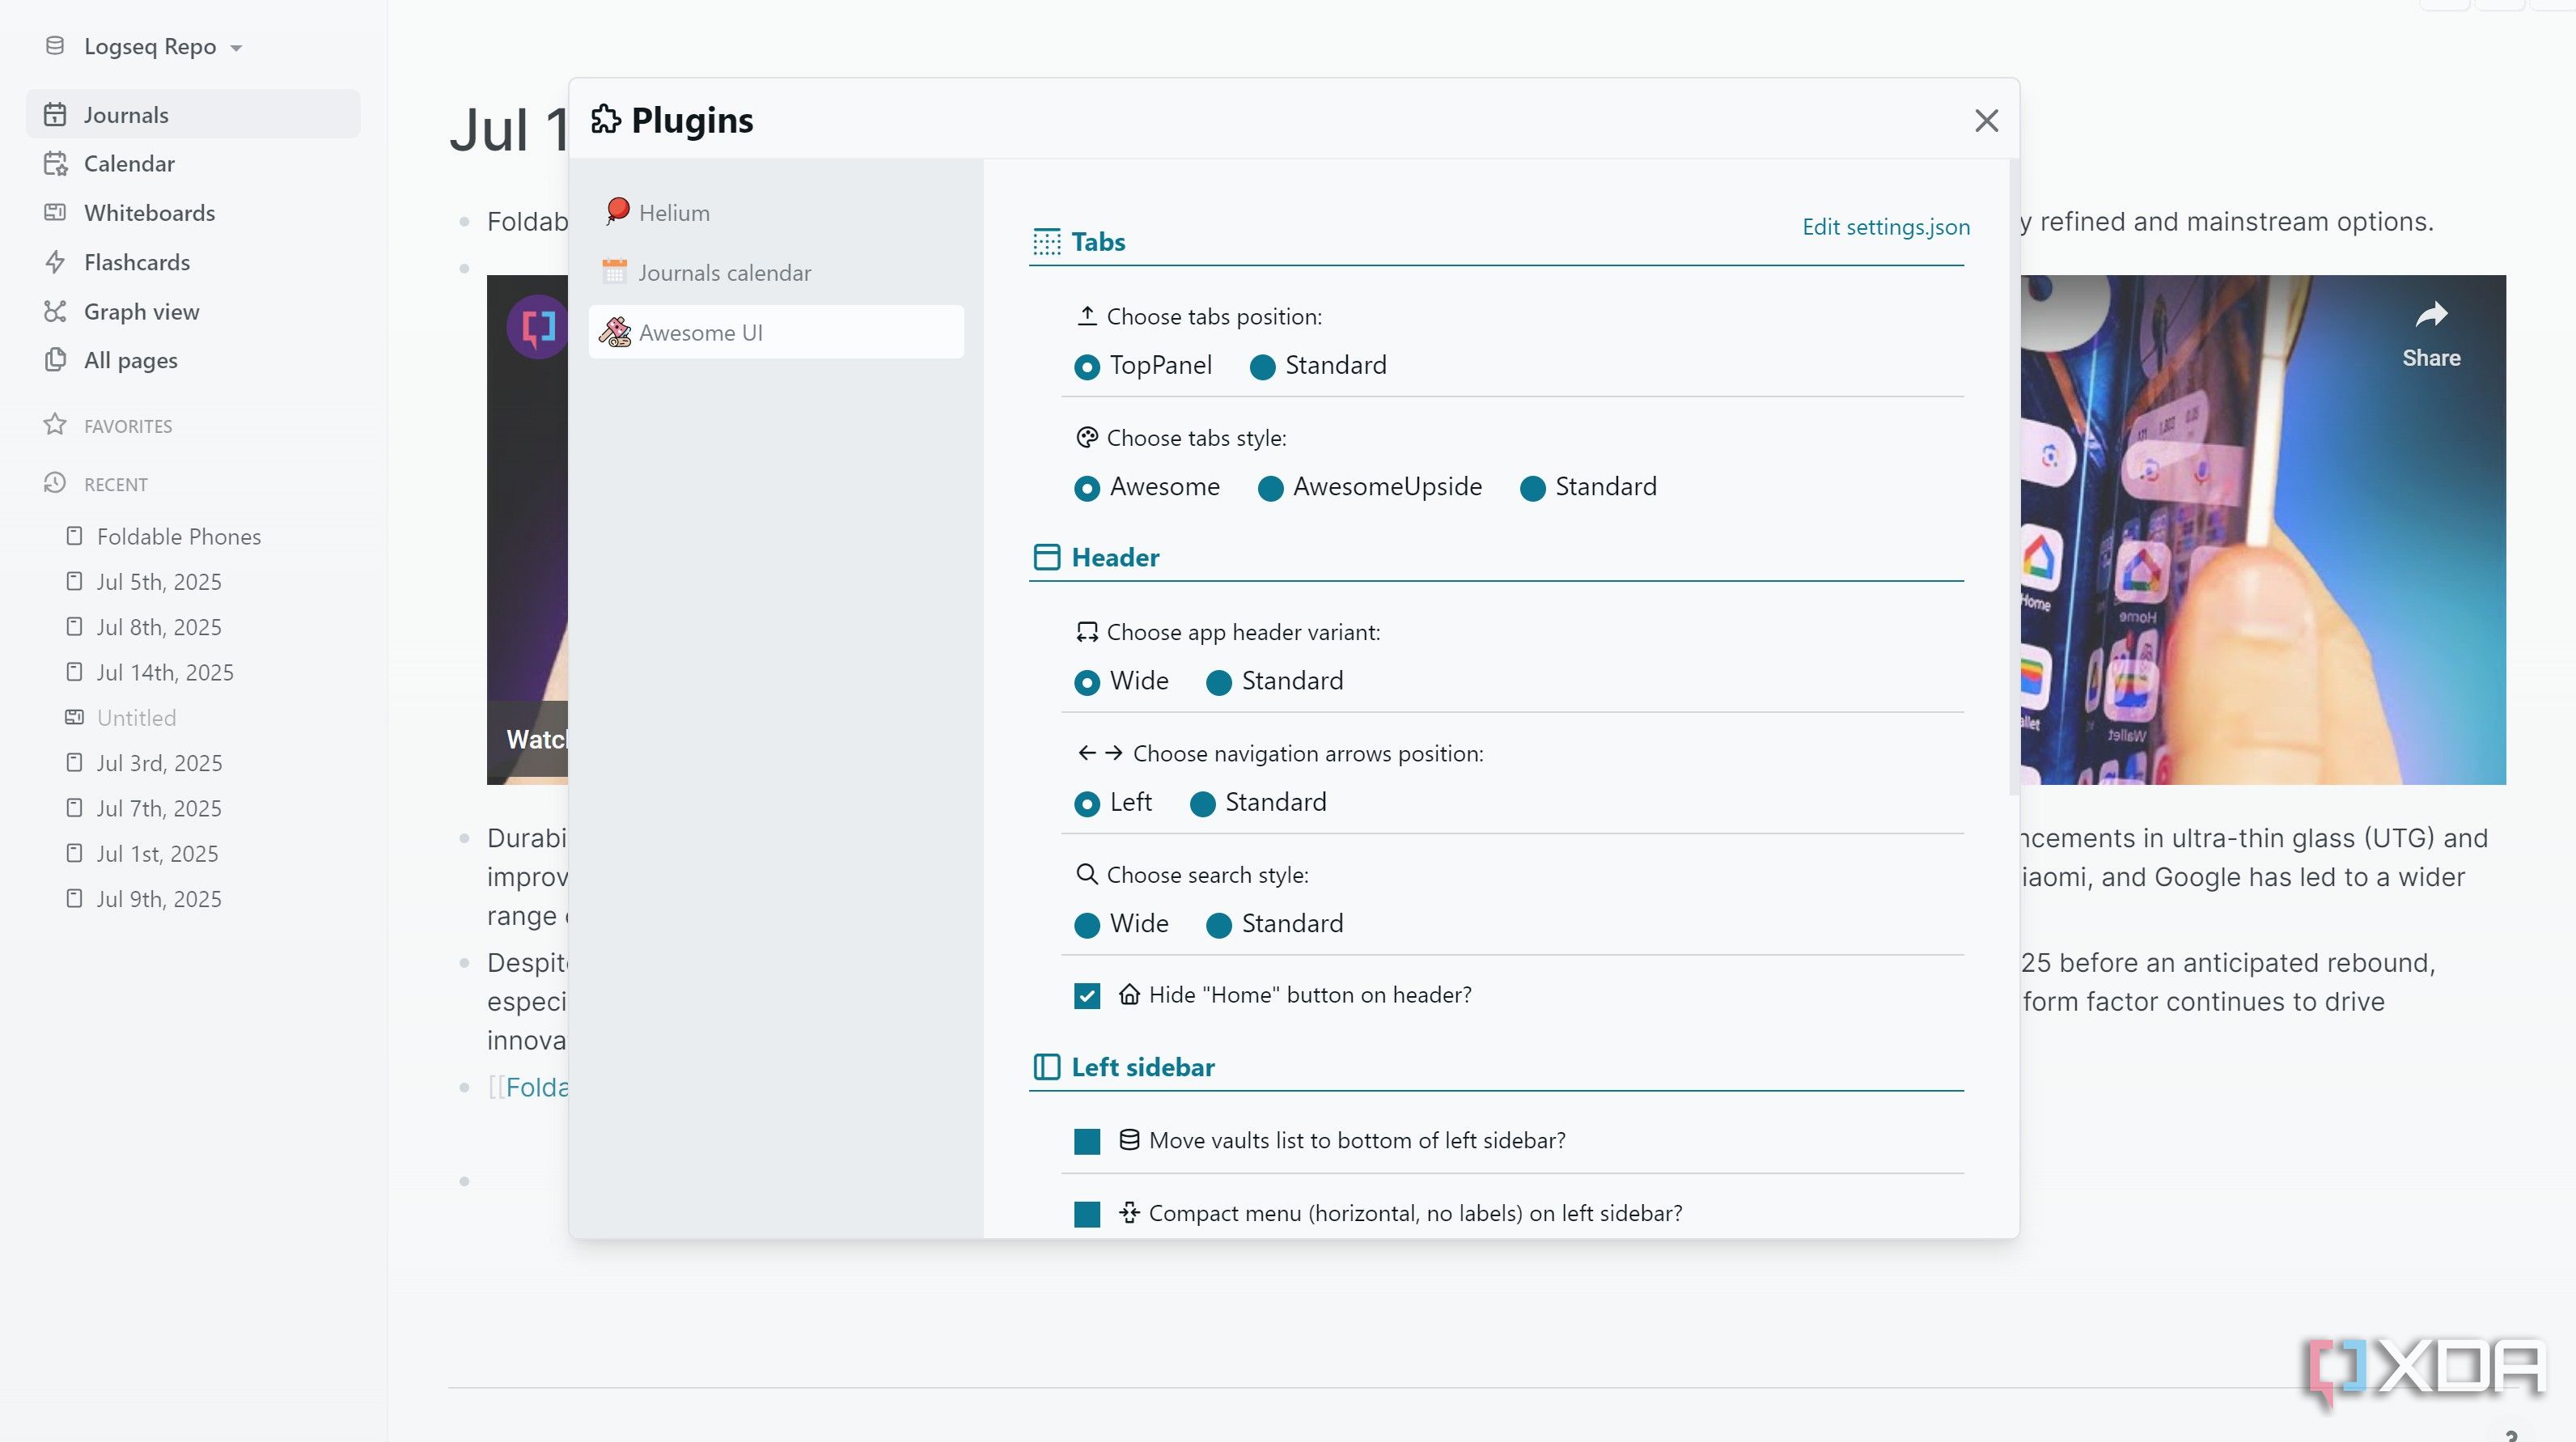
Task: Collapse the FAVORITES section header
Action: [x=127, y=426]
